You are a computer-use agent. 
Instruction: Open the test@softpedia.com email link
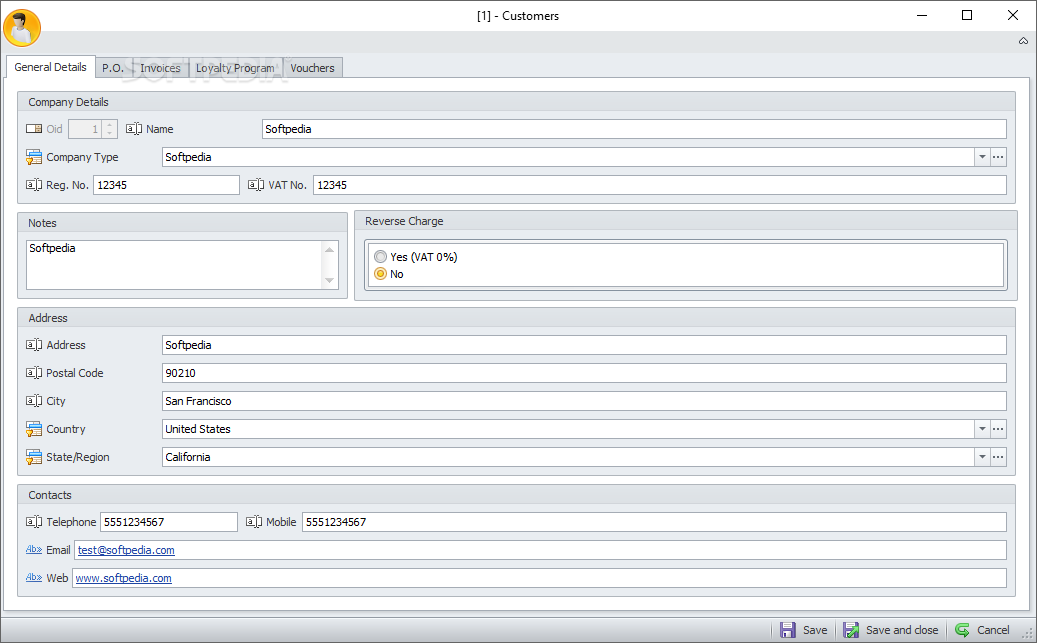tap(126, 550)
